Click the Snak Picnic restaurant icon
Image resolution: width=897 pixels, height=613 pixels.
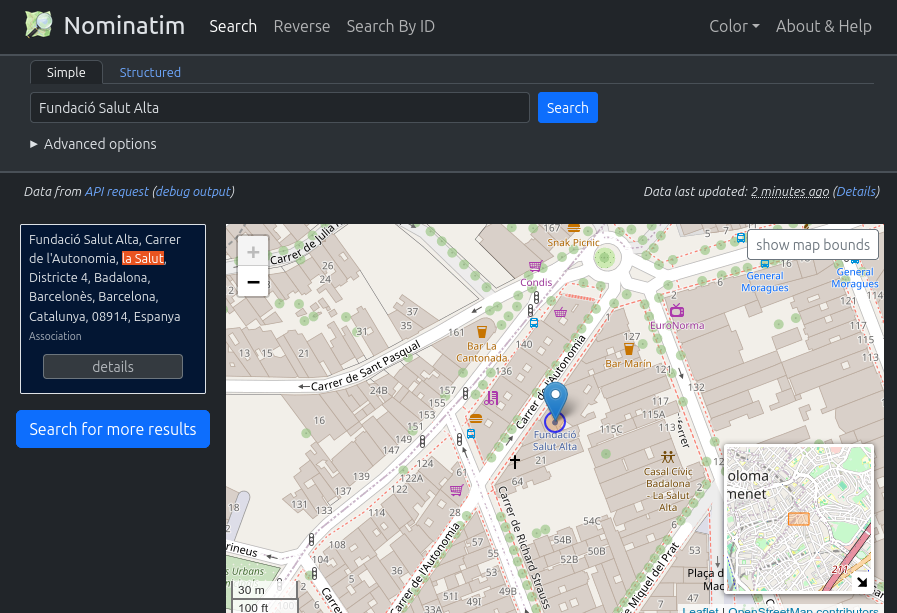pos(573,229)
